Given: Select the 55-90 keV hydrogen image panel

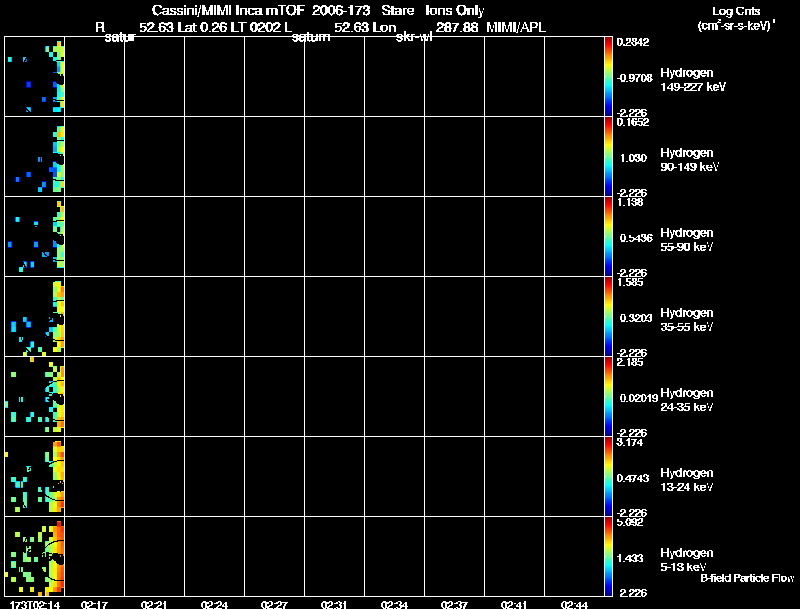Looking at the screenshot, I should (x=34, y=237).
